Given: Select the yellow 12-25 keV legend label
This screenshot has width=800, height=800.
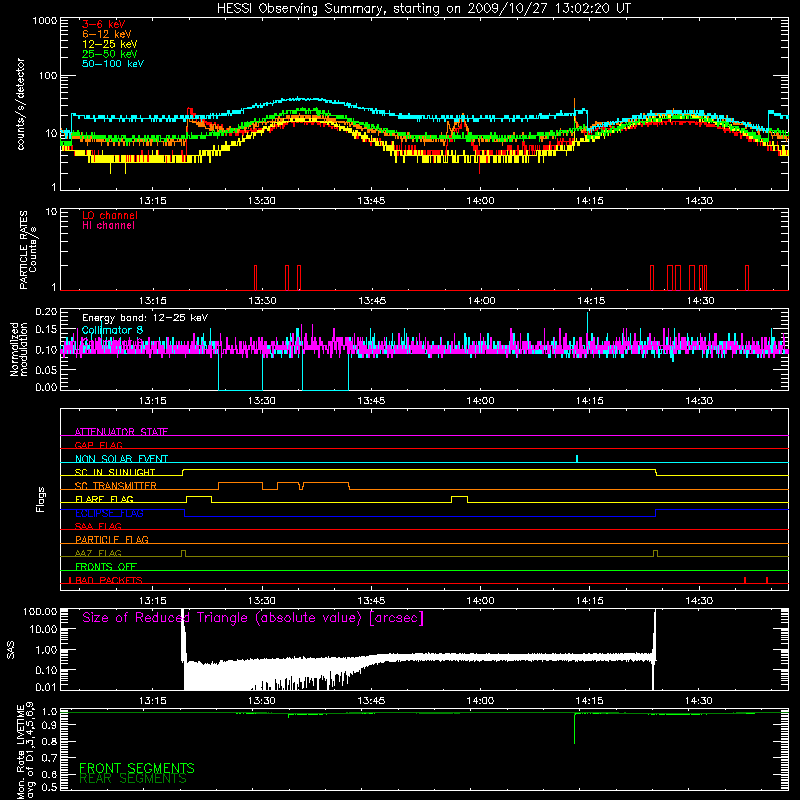Looking at the screenshot, I should click(x=109, y=44).
